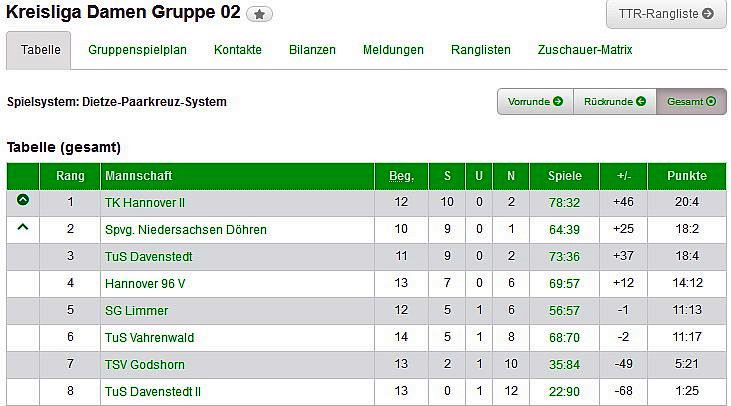Click the Hannover 96 V team link
The height and width of the screenshot is (406, 731).
(x=145, y=283)
